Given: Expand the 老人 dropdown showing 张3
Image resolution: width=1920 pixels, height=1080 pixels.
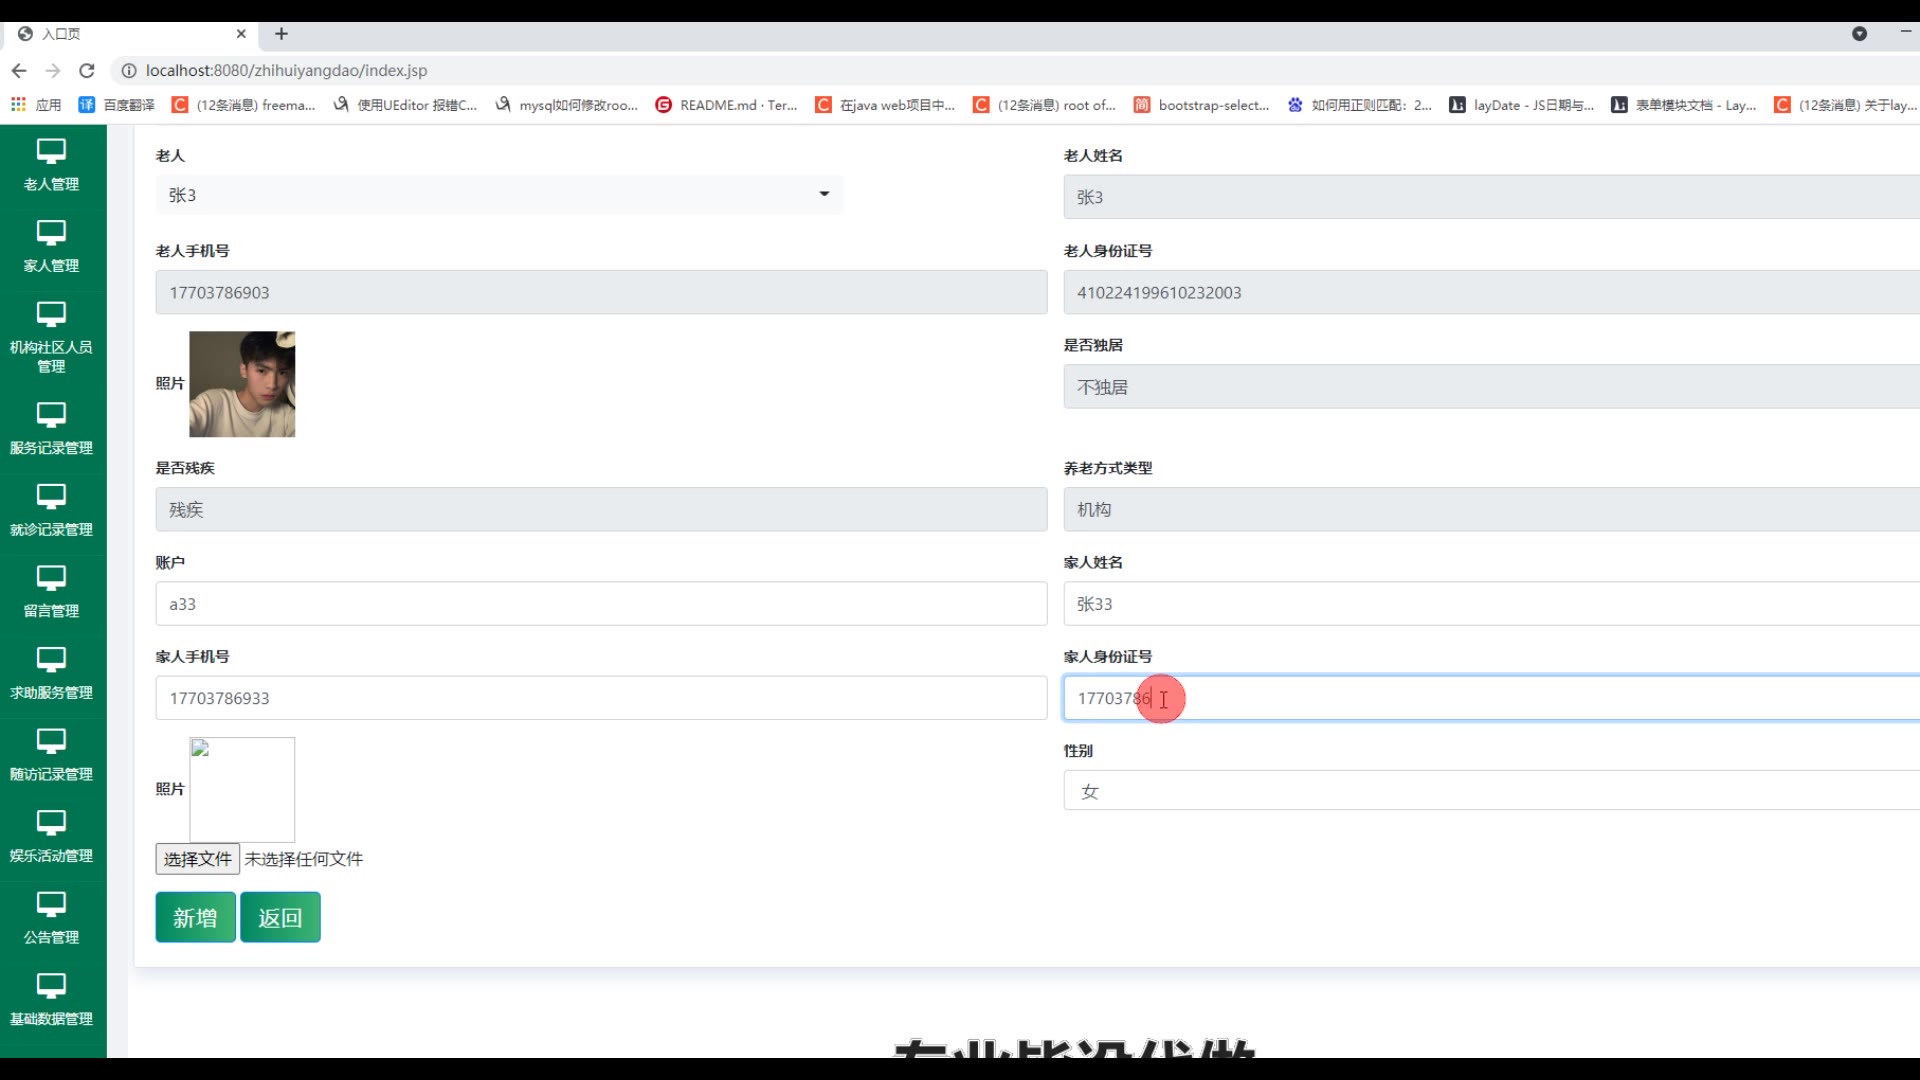Looking at the screenshot, I should click(x=498, y=195).
